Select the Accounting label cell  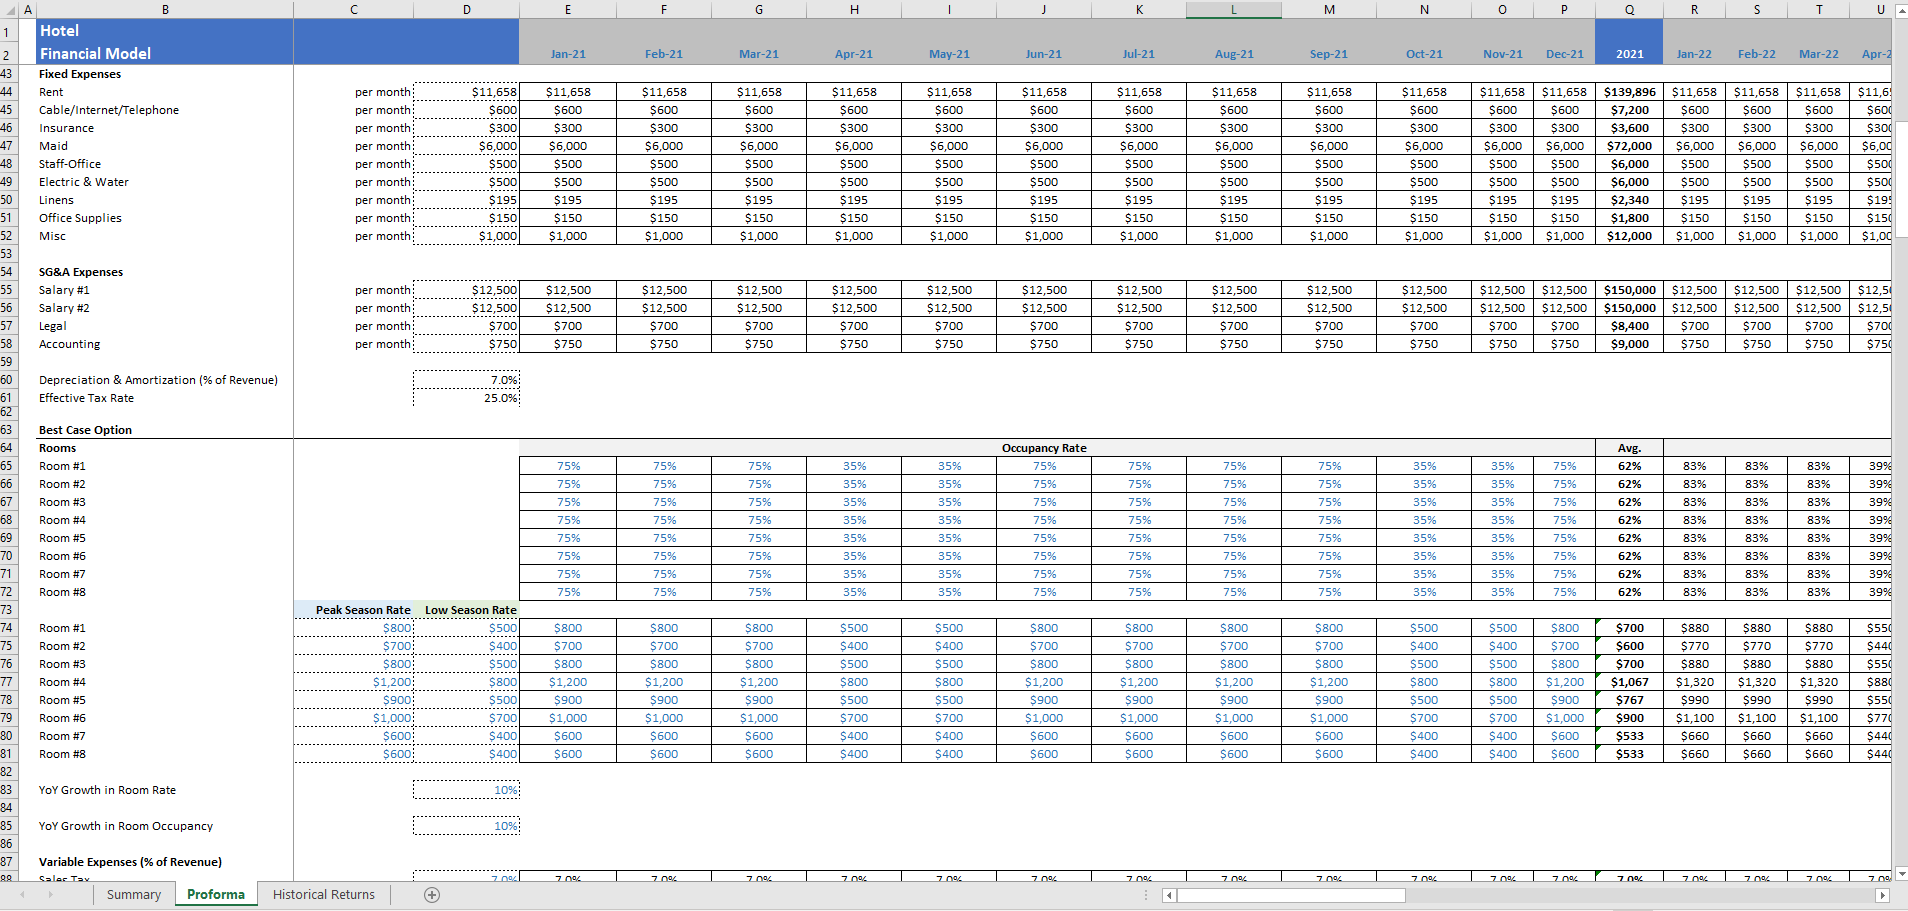click(x=165, y=344)
